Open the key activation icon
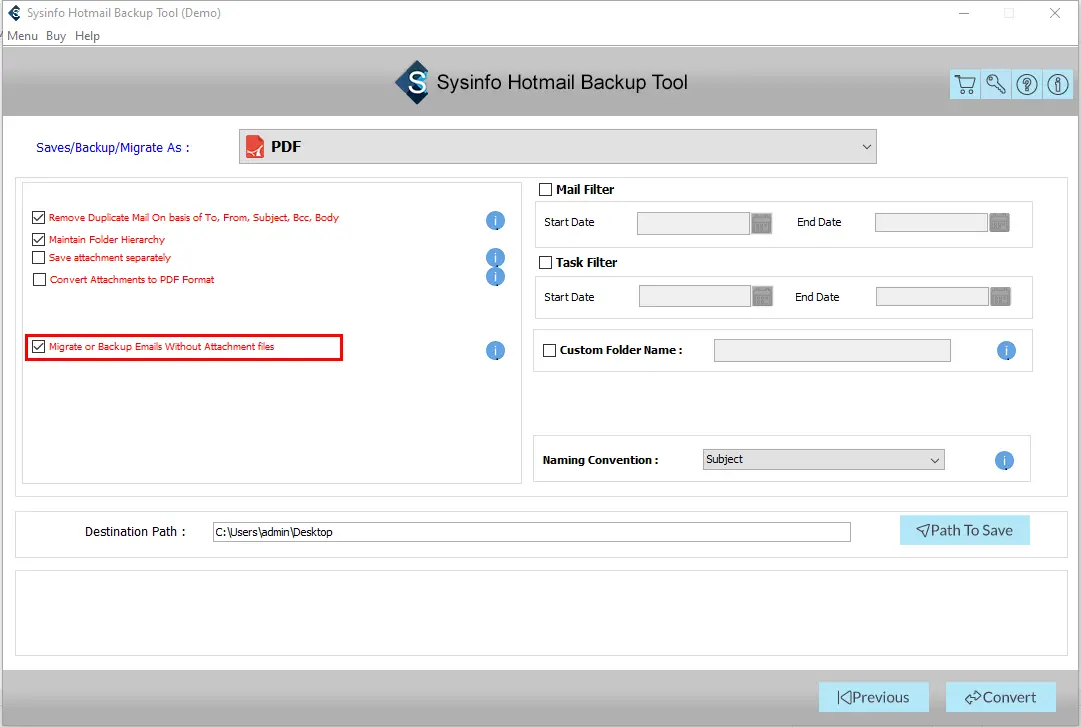Image resolution: width=1081 pixels, height=727 pixels. tap(996, 85)
